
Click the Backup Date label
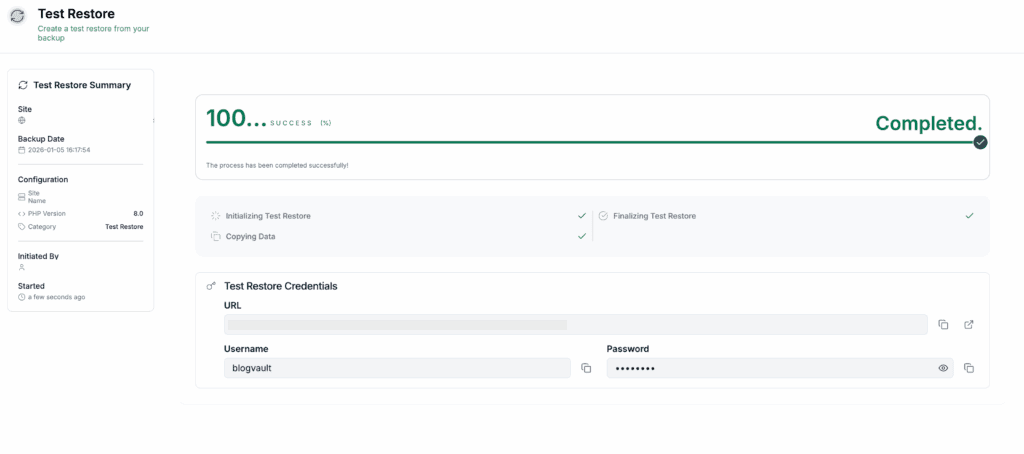(x=41, y=138)
